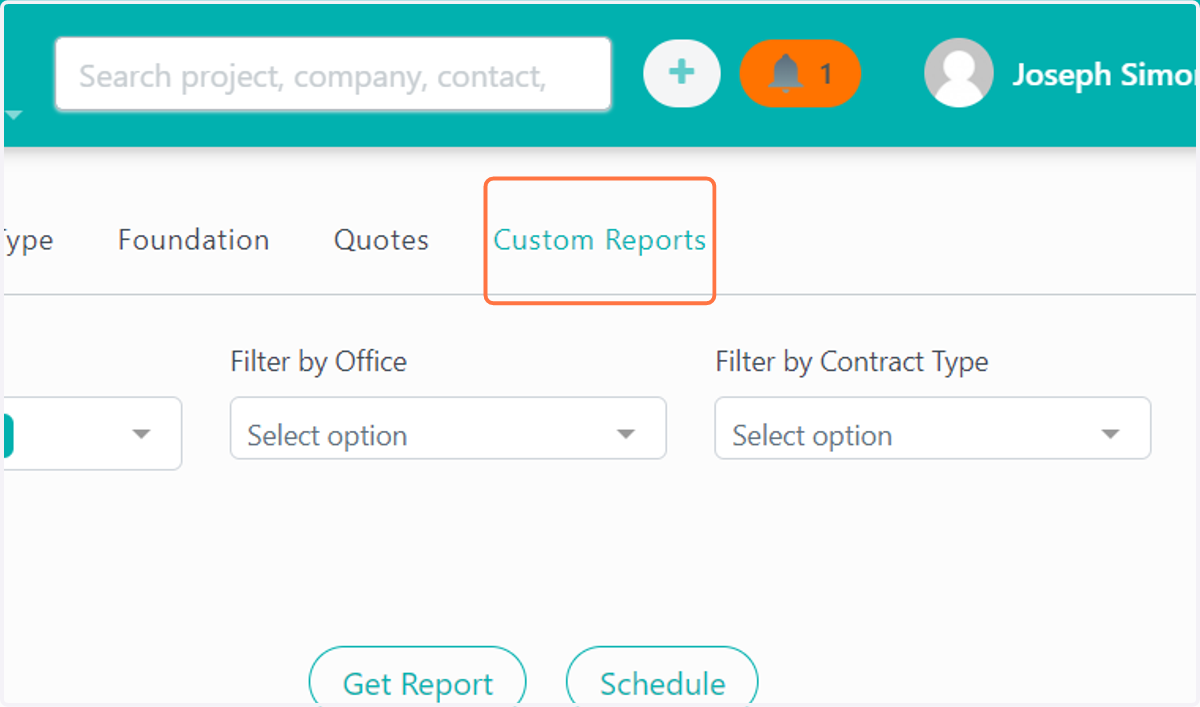Switch to the Quotes tab
The width and height of the screenshot is (1200, 707).
[x=381, y=240]
